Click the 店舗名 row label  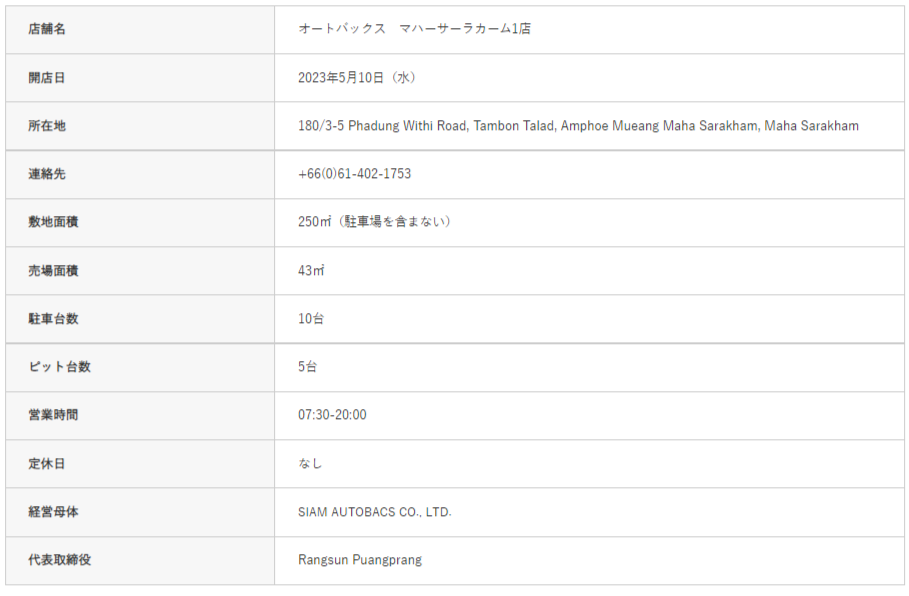click(x=47, y=29)
